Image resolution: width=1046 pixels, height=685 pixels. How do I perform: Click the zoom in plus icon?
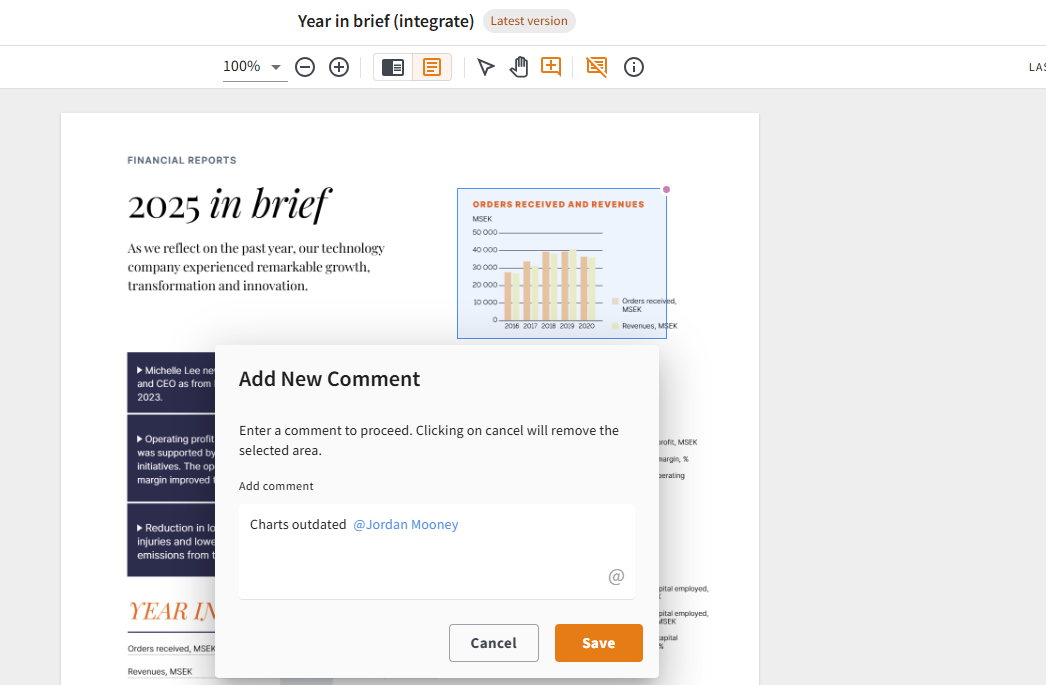(x=339, y=67)
